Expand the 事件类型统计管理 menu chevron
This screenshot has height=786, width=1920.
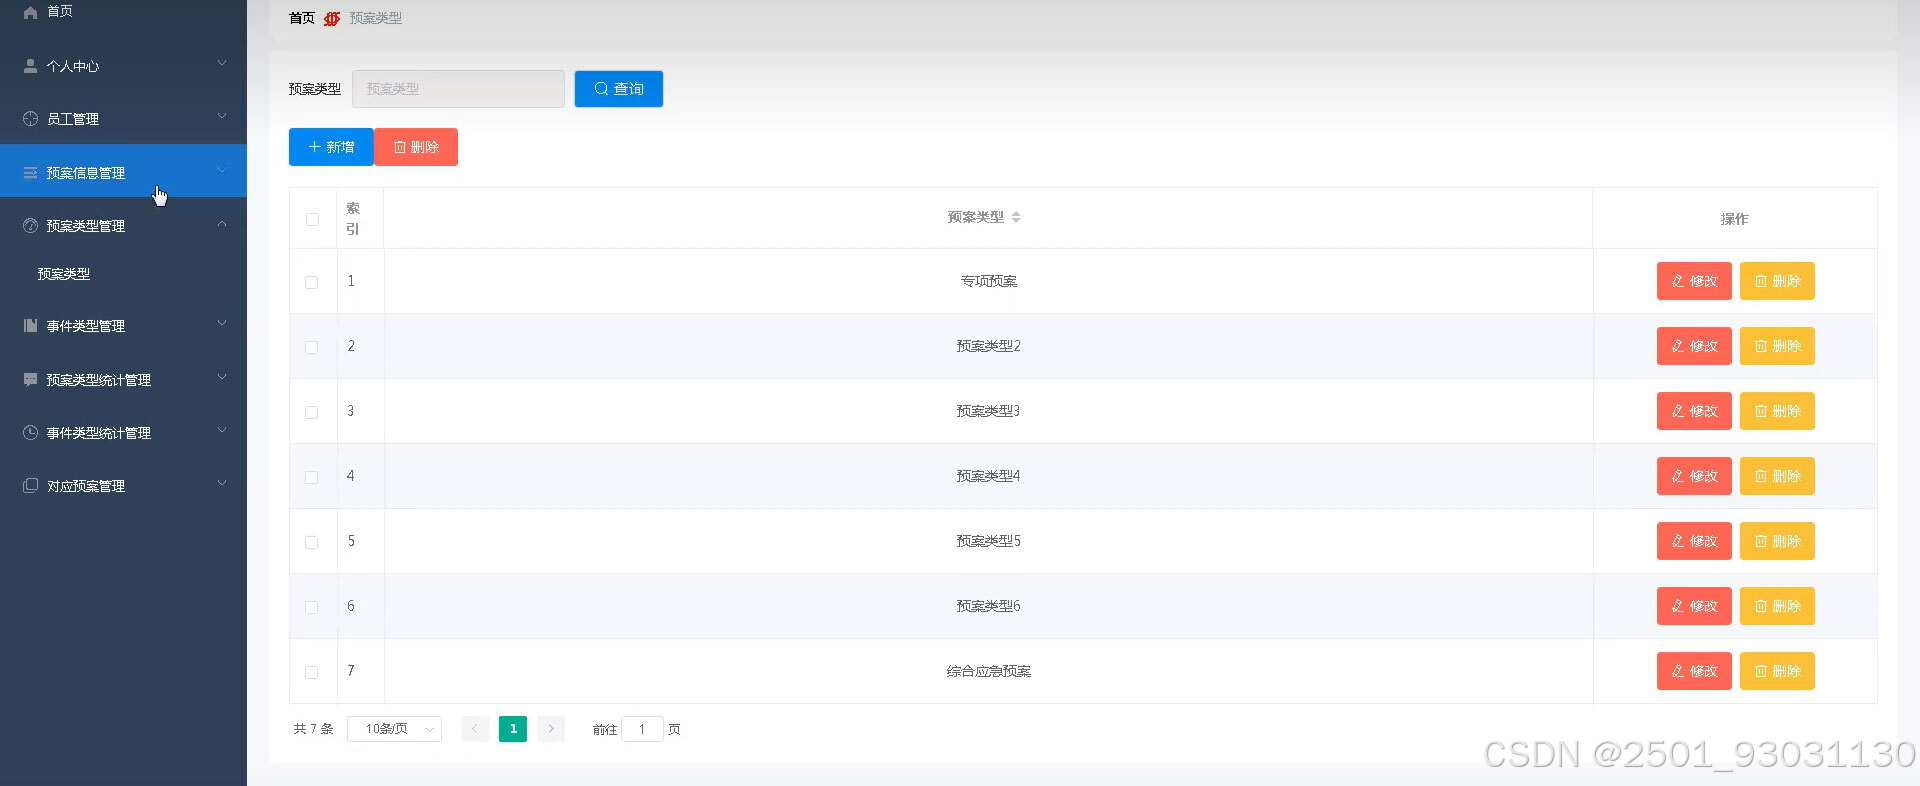click(222, 430)
